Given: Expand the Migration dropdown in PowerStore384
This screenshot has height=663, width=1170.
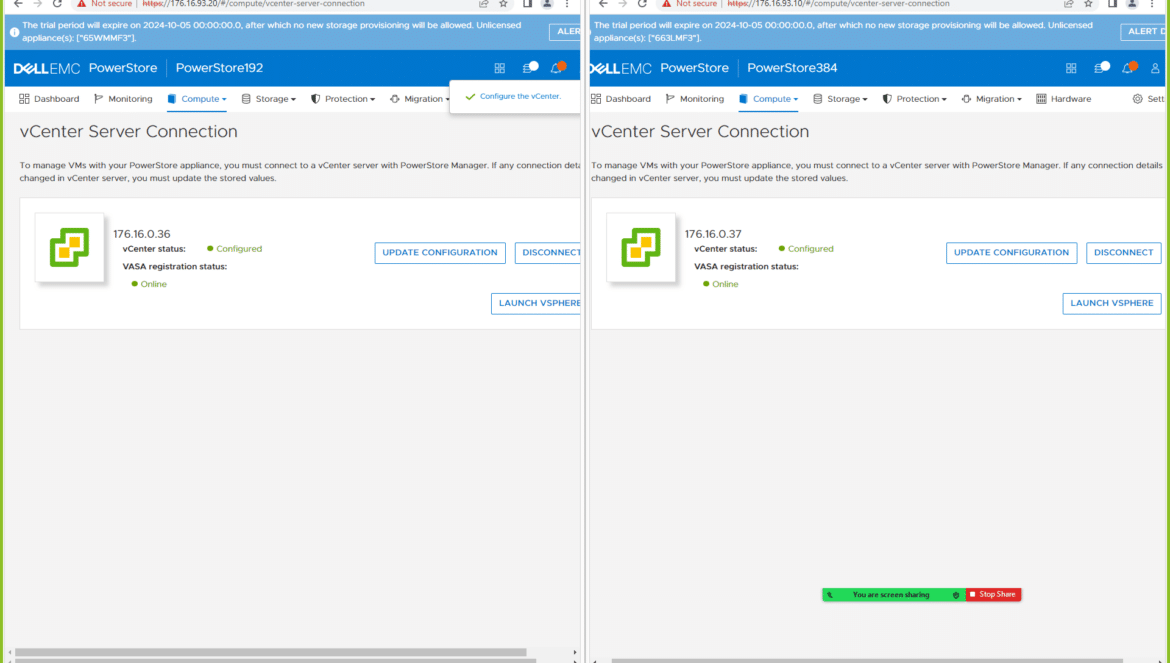Looking at the screenshot, I should [x=992, y=99].
